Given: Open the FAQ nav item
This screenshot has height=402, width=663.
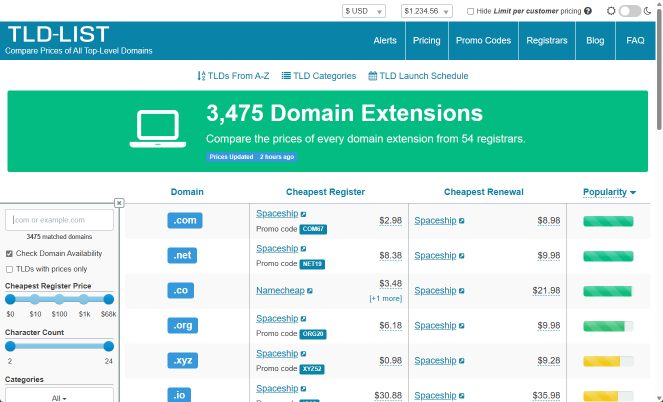Looking at the screenshot, I should (635, 41).
